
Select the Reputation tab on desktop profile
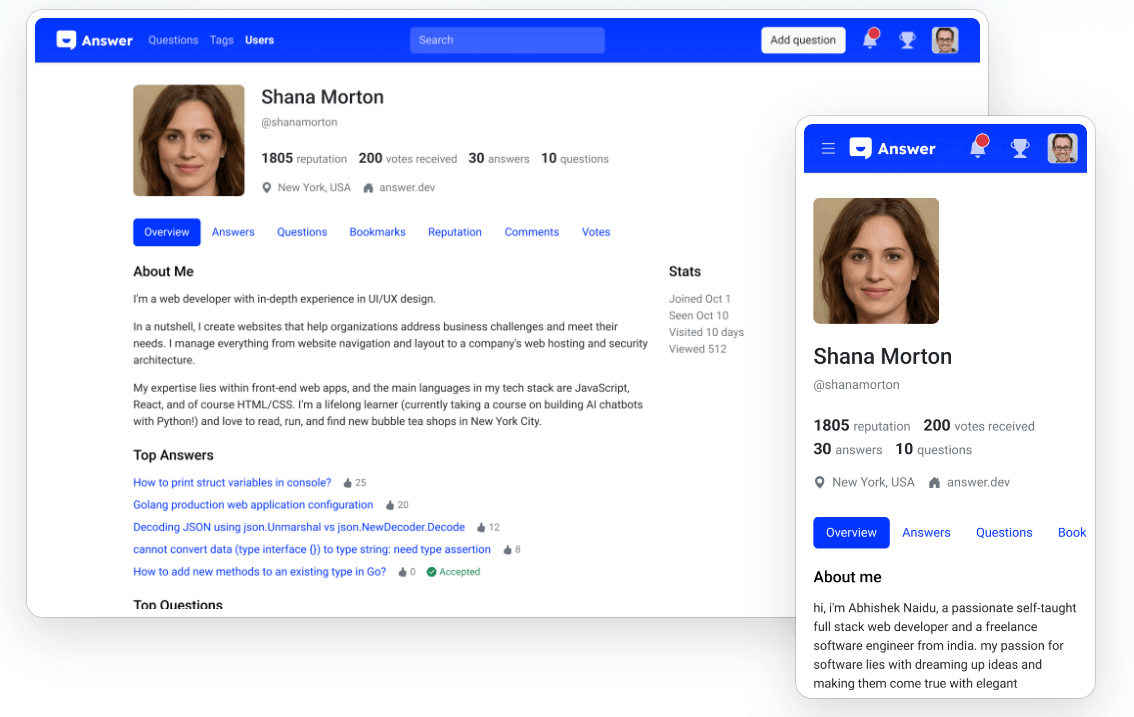455,232
